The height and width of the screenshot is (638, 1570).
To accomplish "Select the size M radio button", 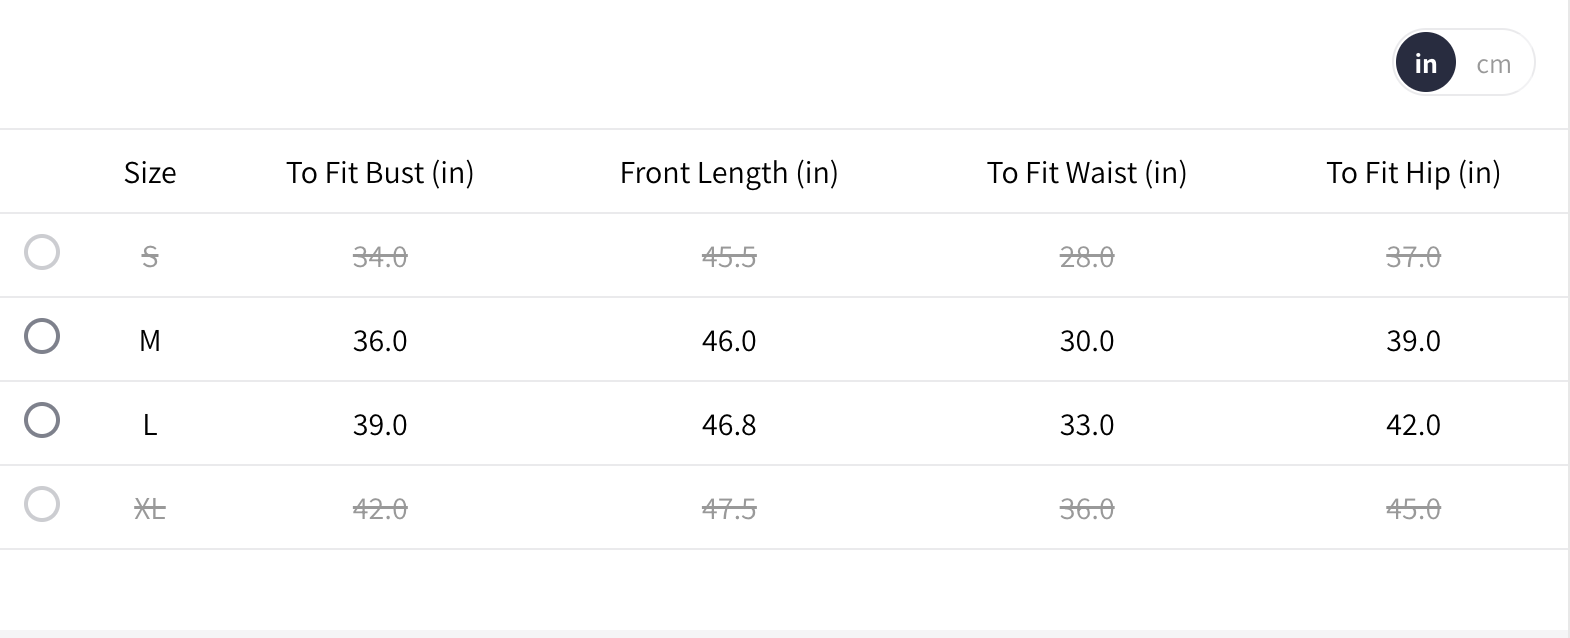I will coord(42,336).
